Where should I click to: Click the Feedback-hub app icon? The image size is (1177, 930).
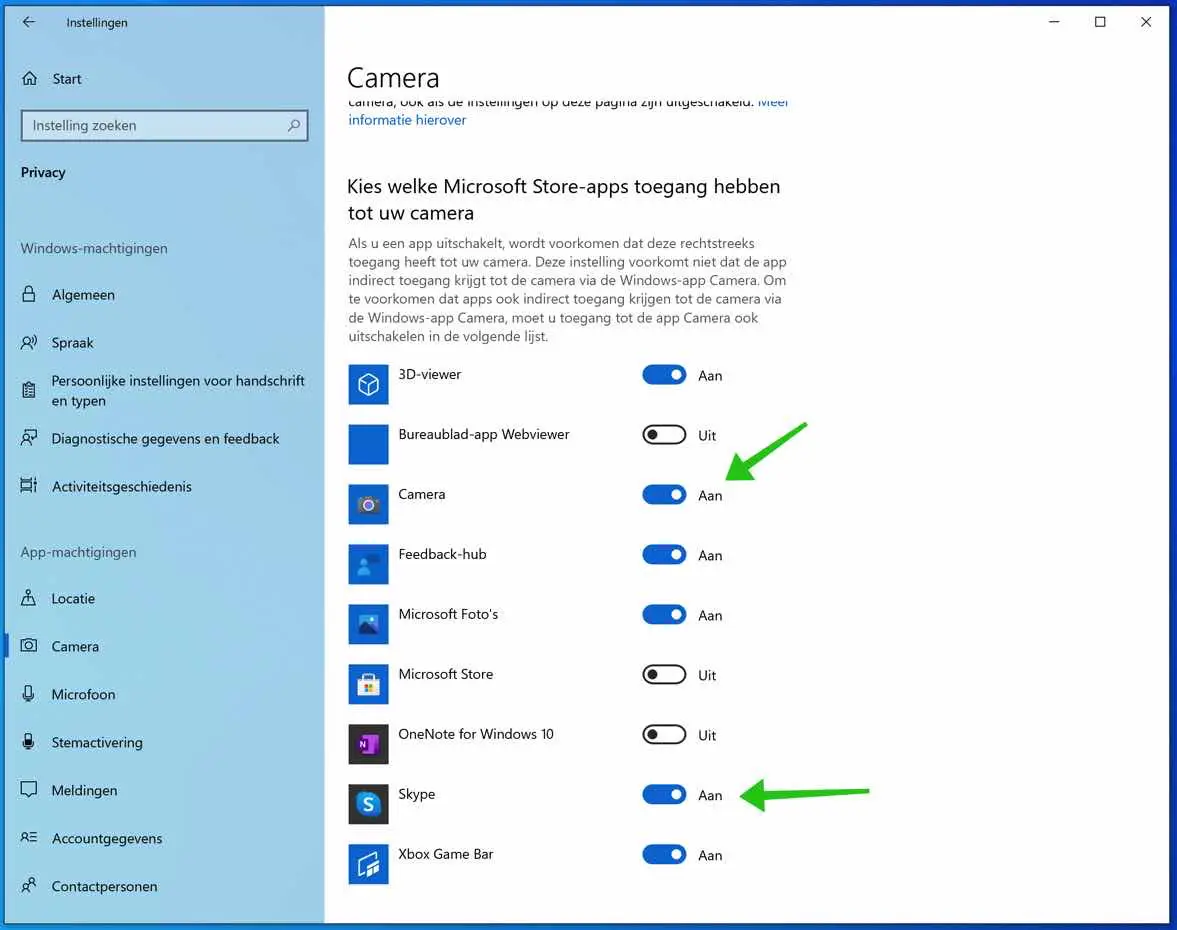[368, 564]
